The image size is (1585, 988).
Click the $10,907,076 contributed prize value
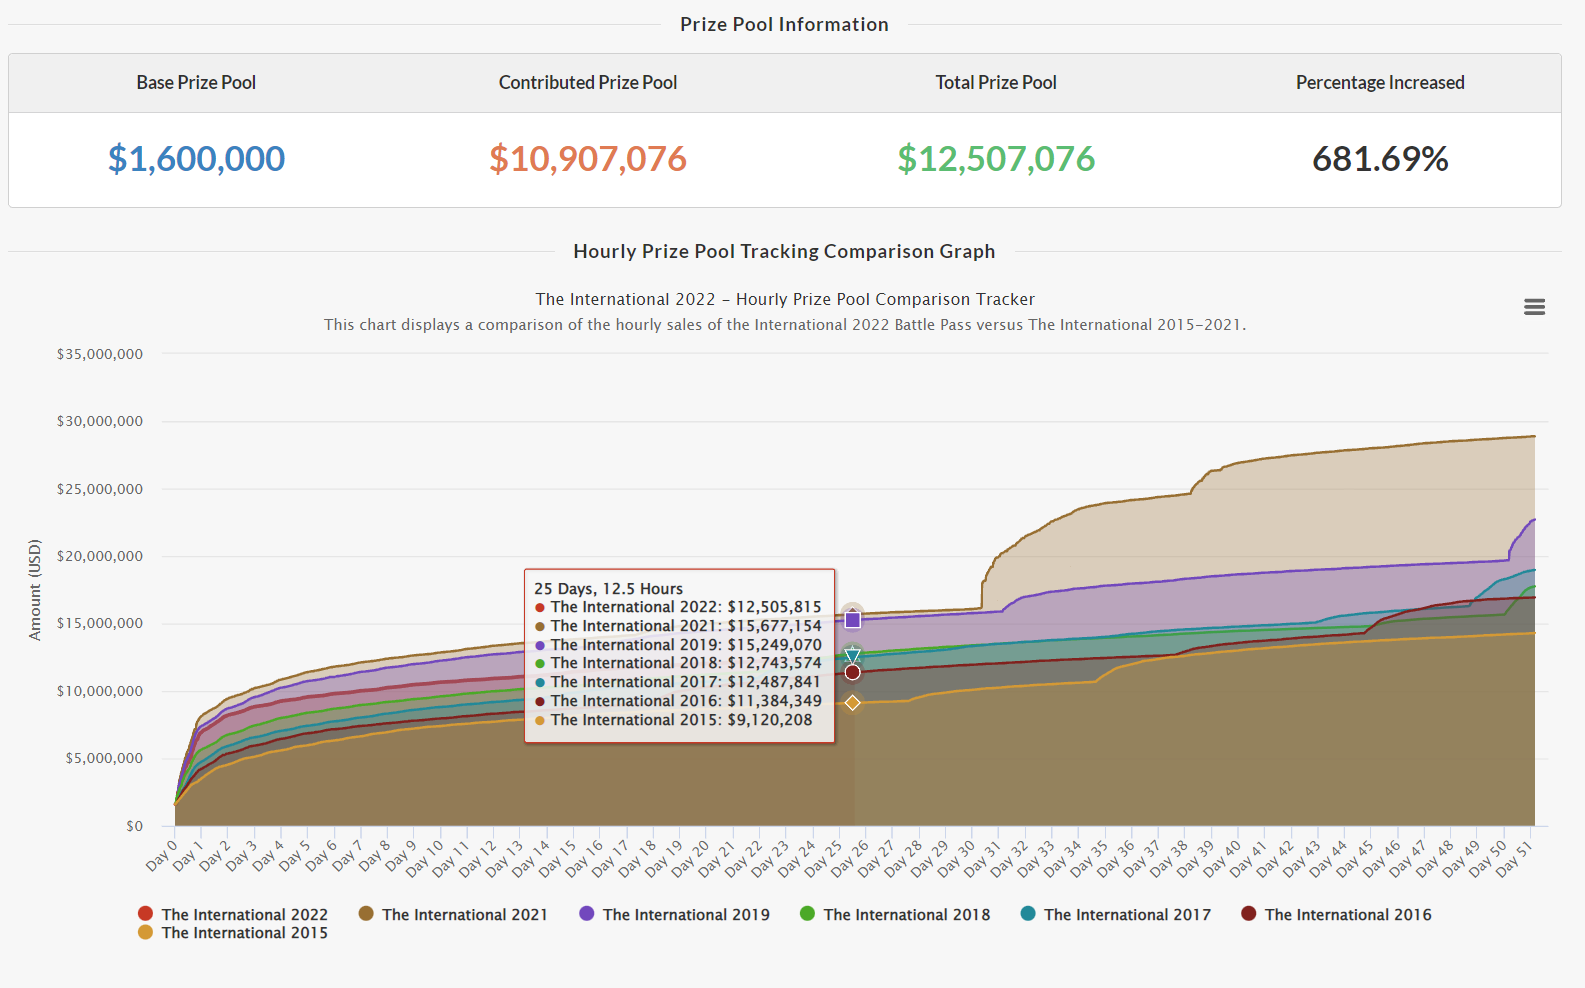tap(588, 158)
